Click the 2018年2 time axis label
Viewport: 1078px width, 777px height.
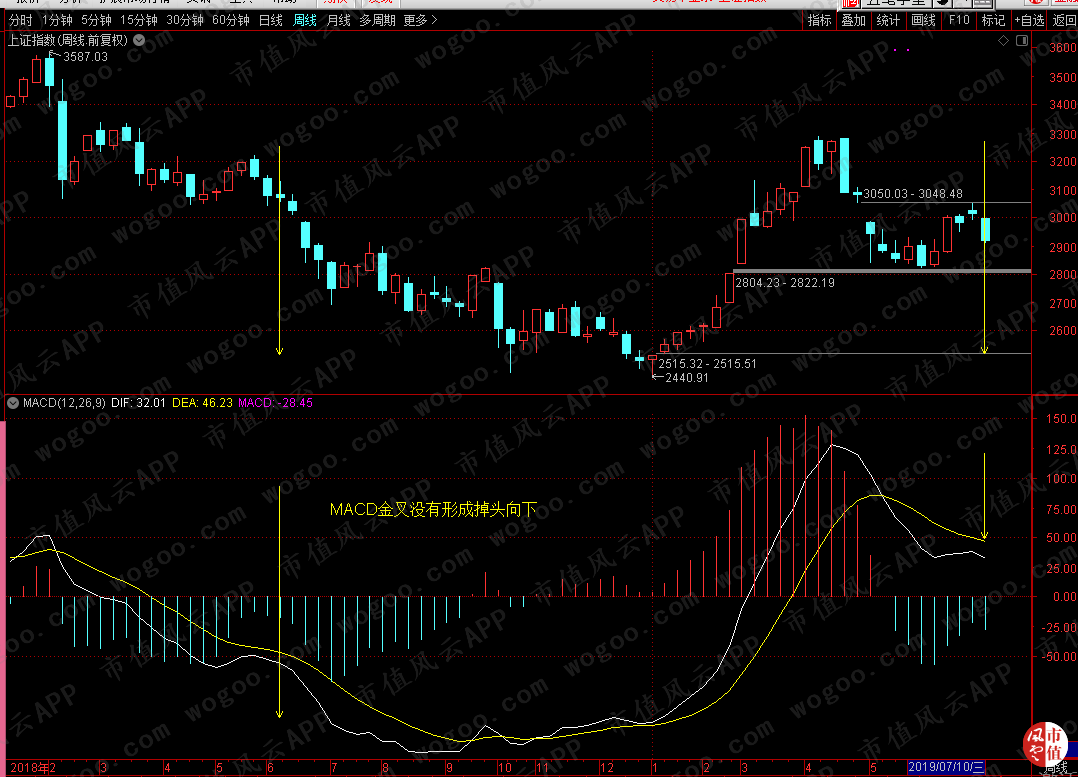coord(33,767)
